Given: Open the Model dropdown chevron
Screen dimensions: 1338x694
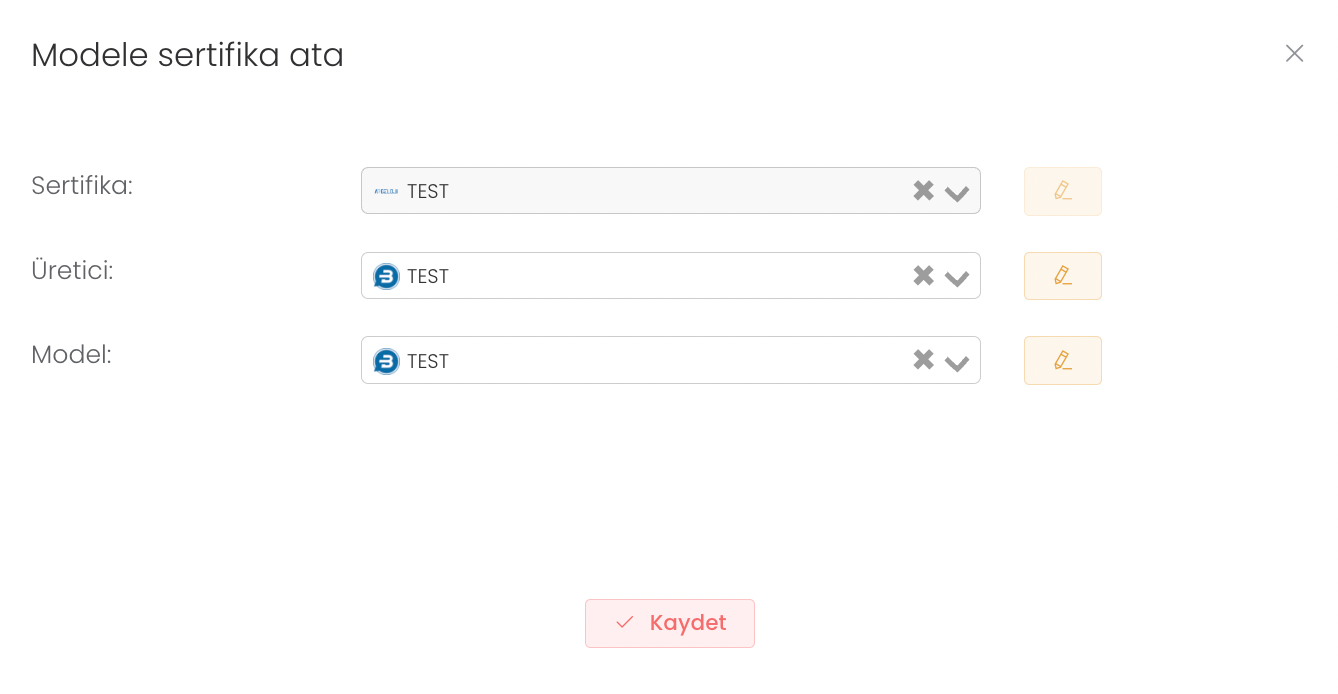Looking at the screenshot, I should coord(957,362).
